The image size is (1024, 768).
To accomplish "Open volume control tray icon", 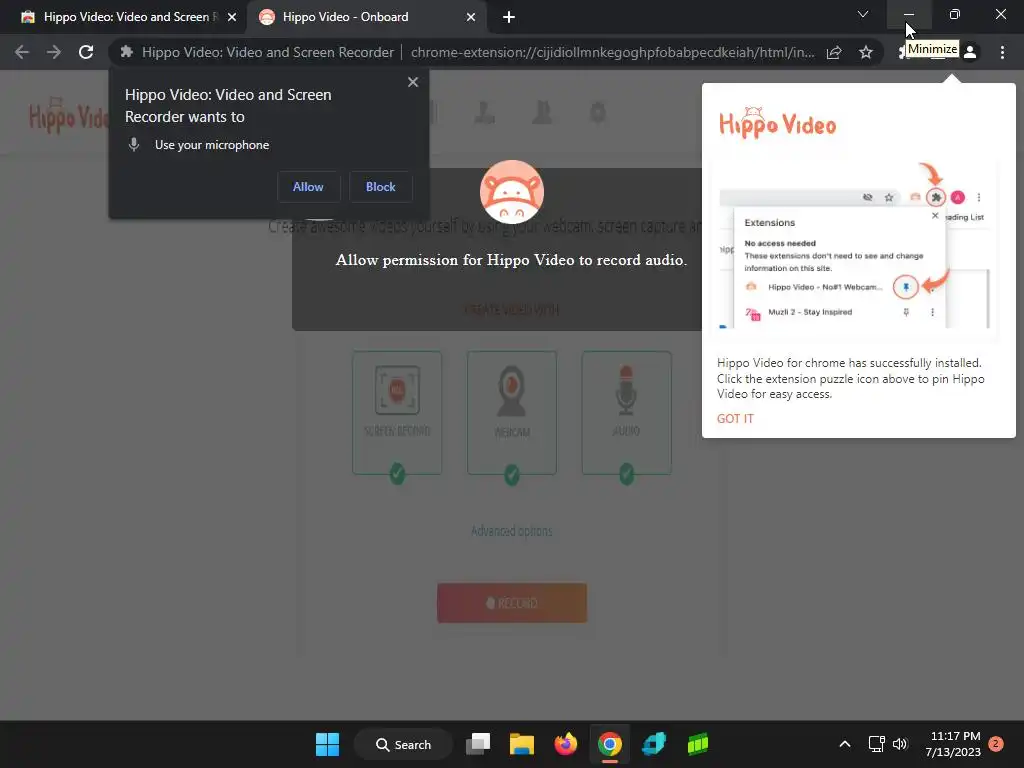I will point(900,744).
